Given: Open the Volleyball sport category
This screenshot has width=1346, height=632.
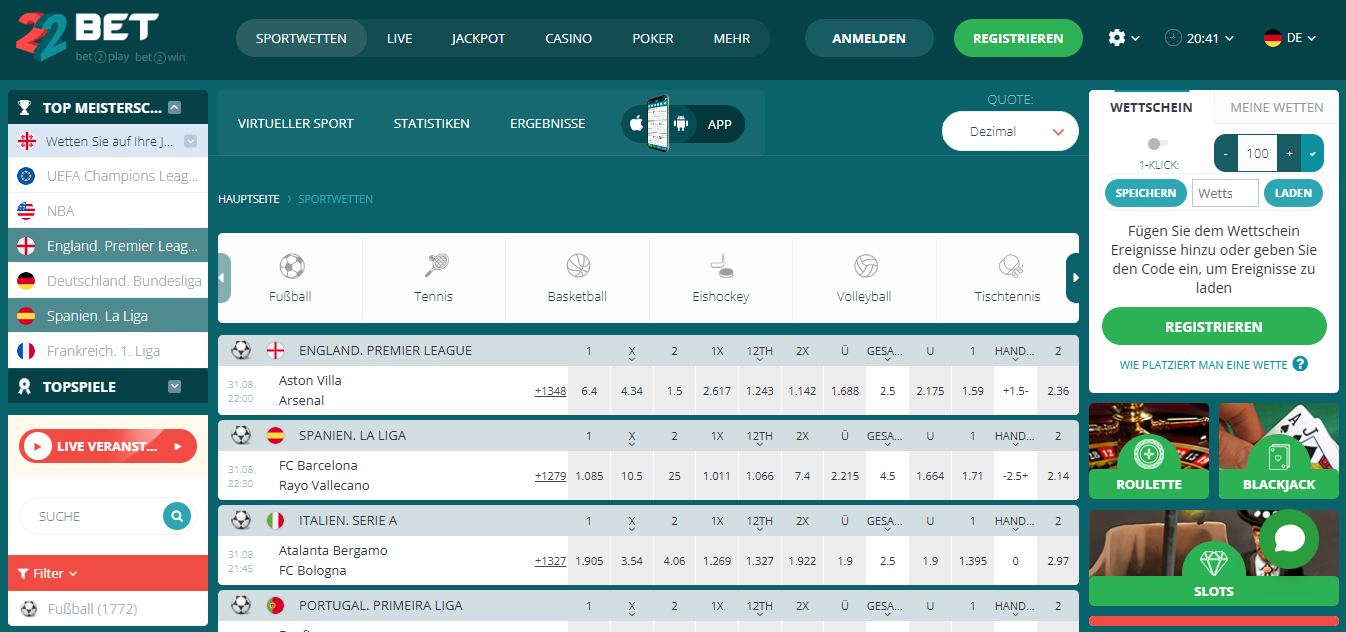Looking at the screenshot, I should 864,277.
